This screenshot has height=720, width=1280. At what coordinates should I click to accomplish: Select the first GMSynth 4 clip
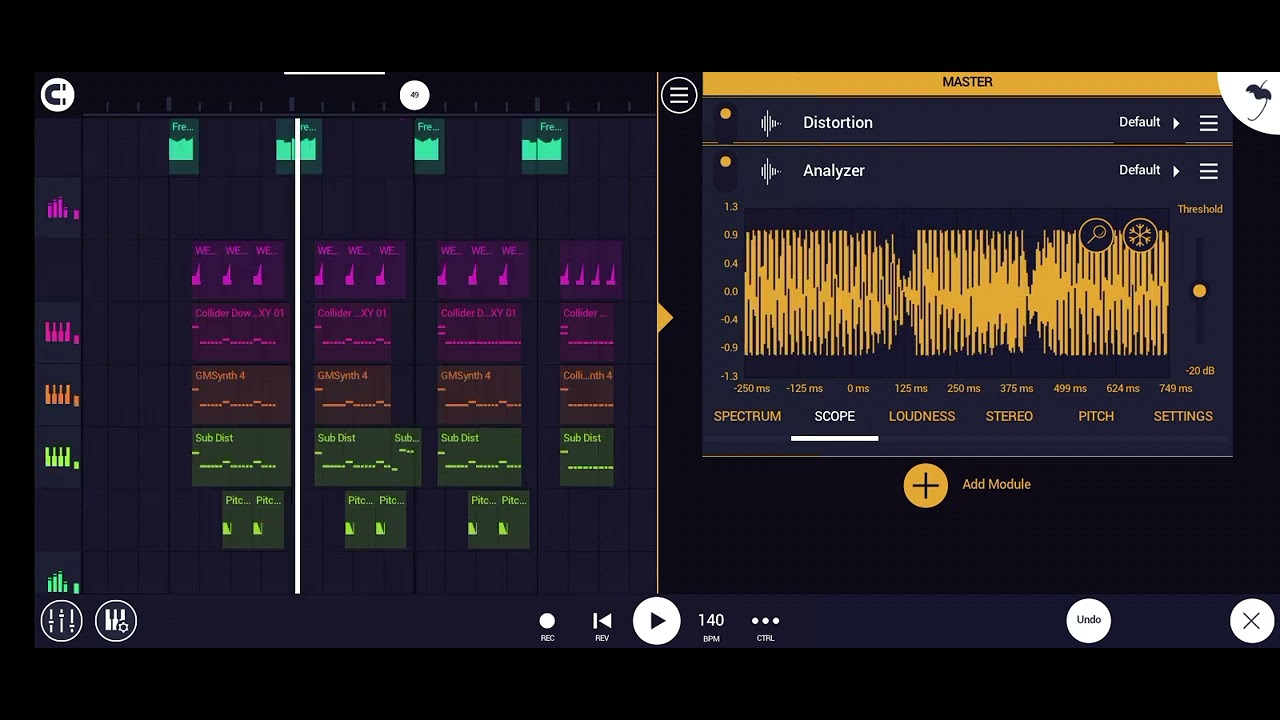tap(241, 395)
